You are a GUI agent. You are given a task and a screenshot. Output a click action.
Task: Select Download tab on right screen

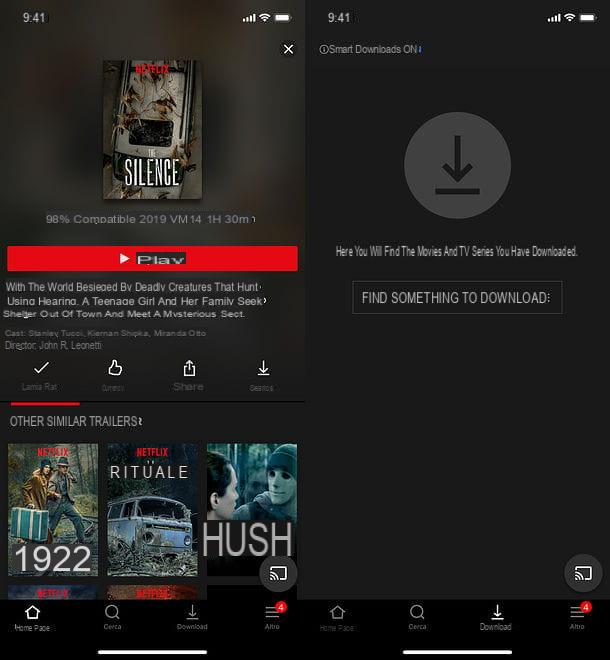496,617
